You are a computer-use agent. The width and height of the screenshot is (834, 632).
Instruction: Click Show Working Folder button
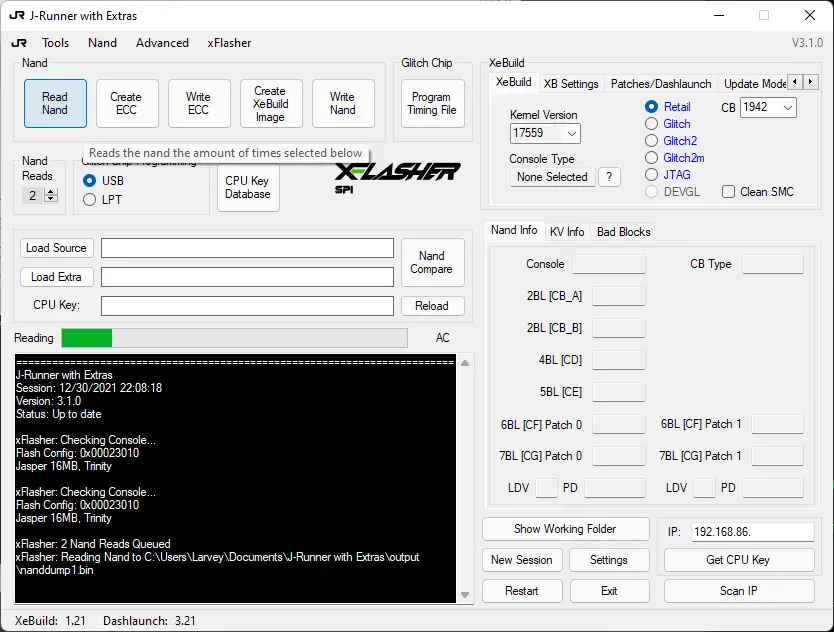[x=565, y=529]
